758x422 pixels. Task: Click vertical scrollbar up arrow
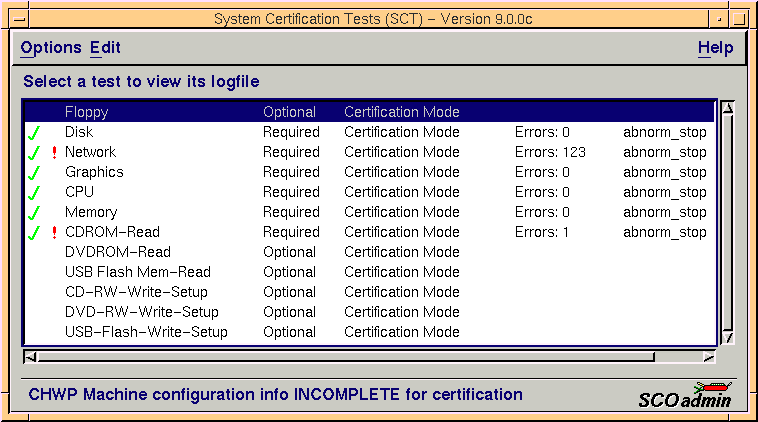pyautogui.click(x=728, y=108)
